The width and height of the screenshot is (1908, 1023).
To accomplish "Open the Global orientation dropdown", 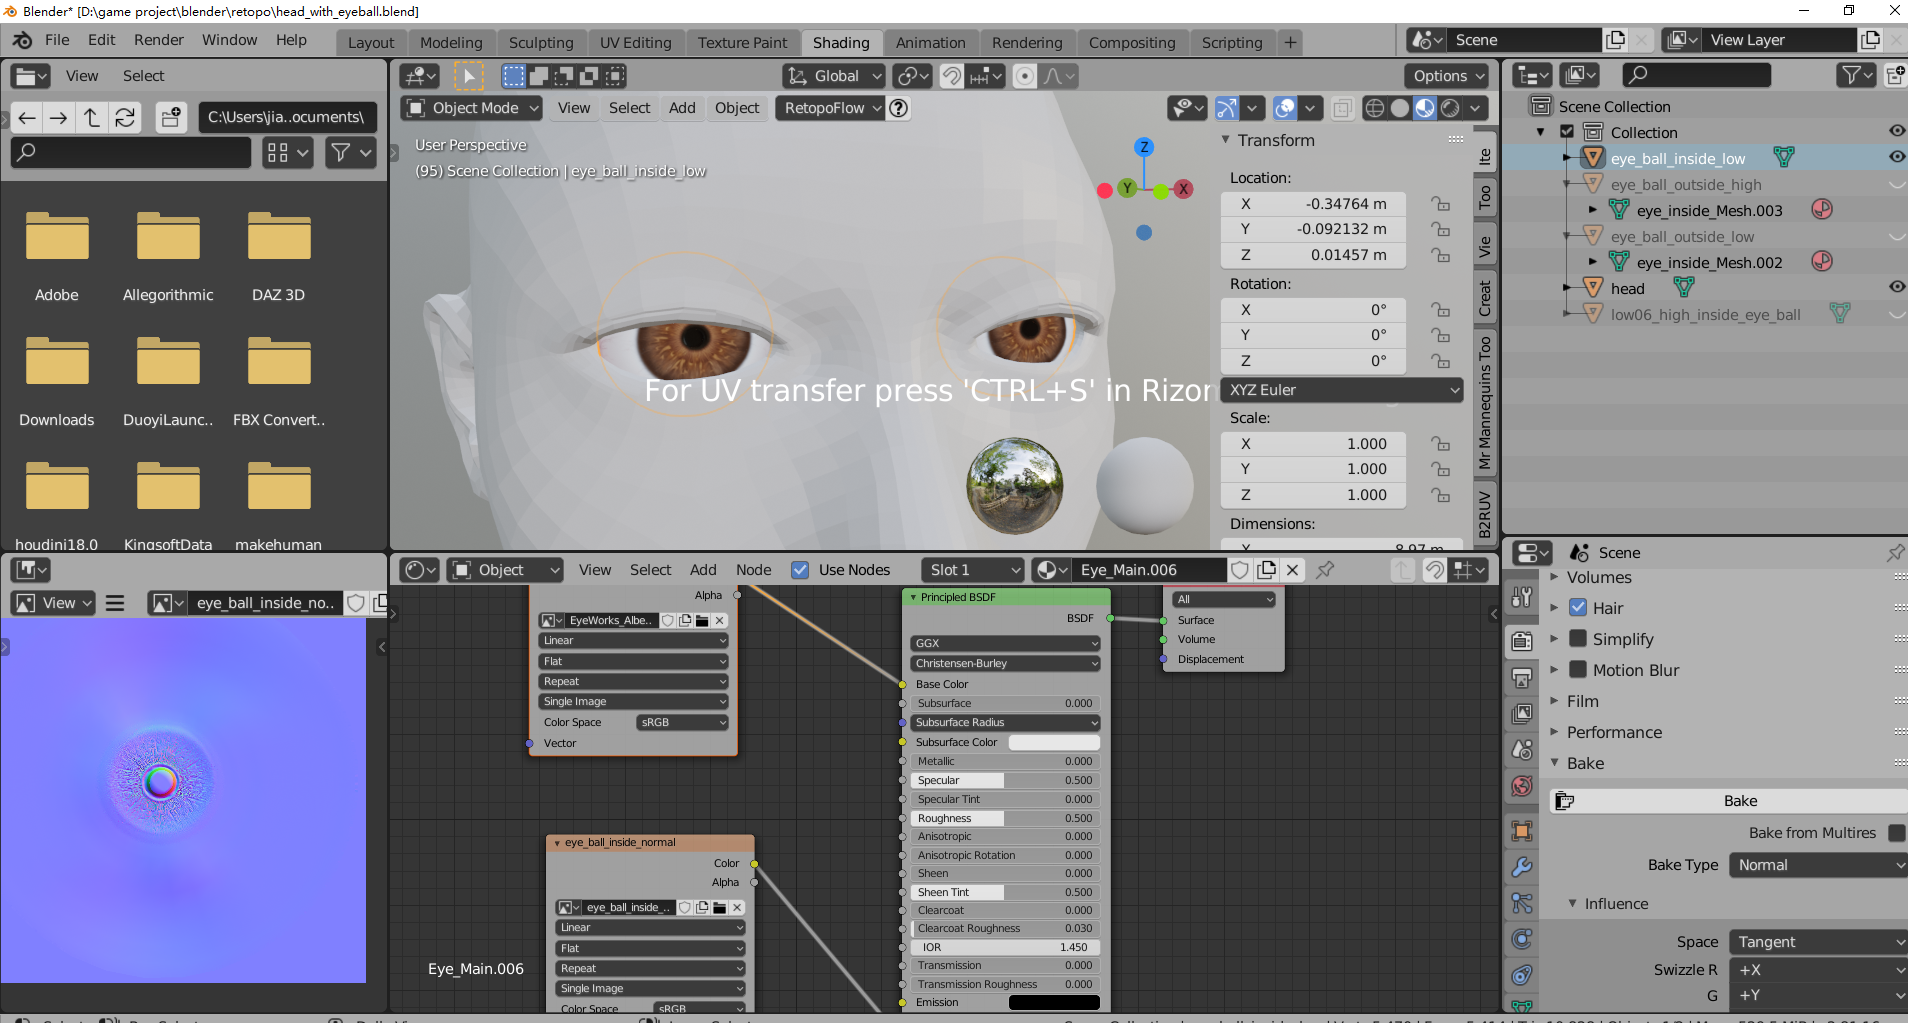I will coord(834,76).
